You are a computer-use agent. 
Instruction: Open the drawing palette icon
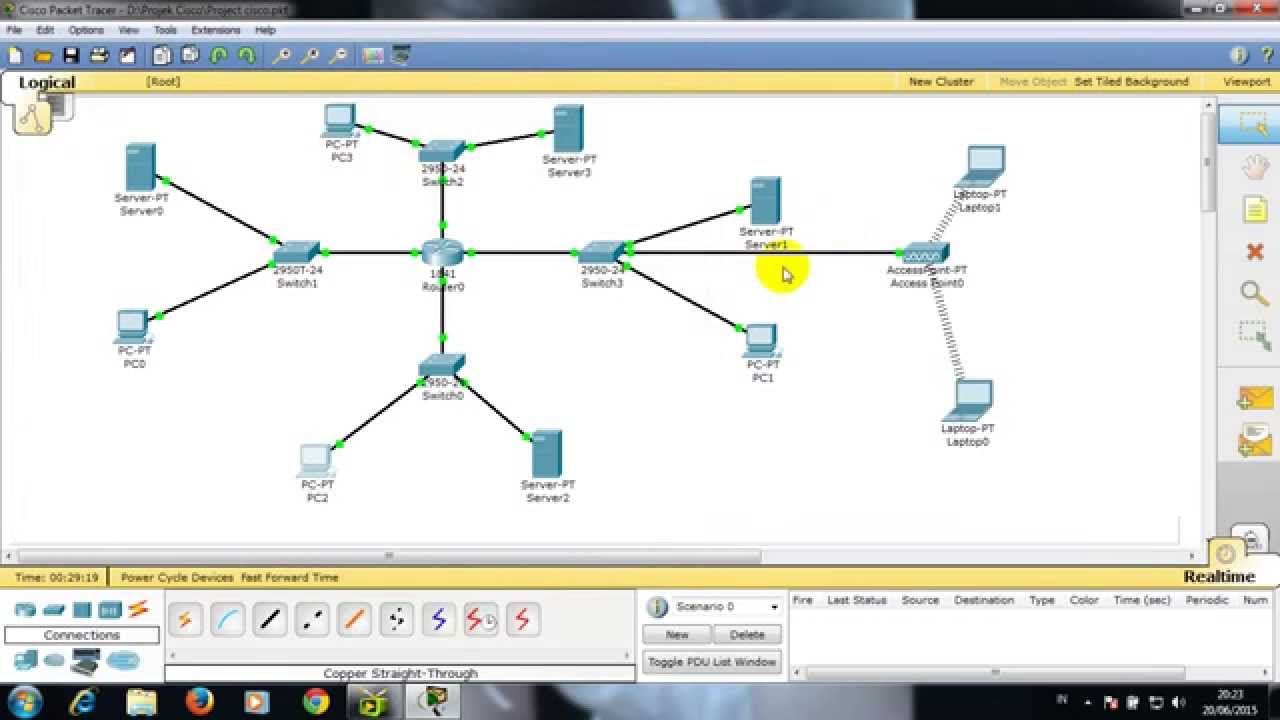373,56
